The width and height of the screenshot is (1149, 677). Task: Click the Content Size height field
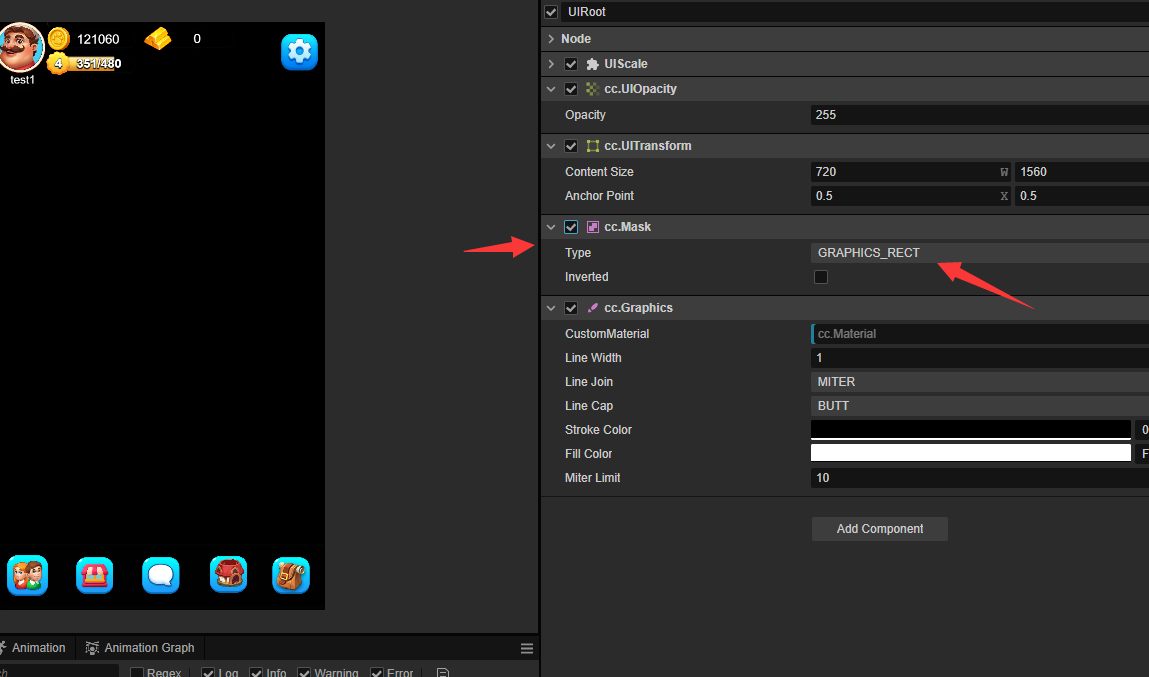(1082, 172)
